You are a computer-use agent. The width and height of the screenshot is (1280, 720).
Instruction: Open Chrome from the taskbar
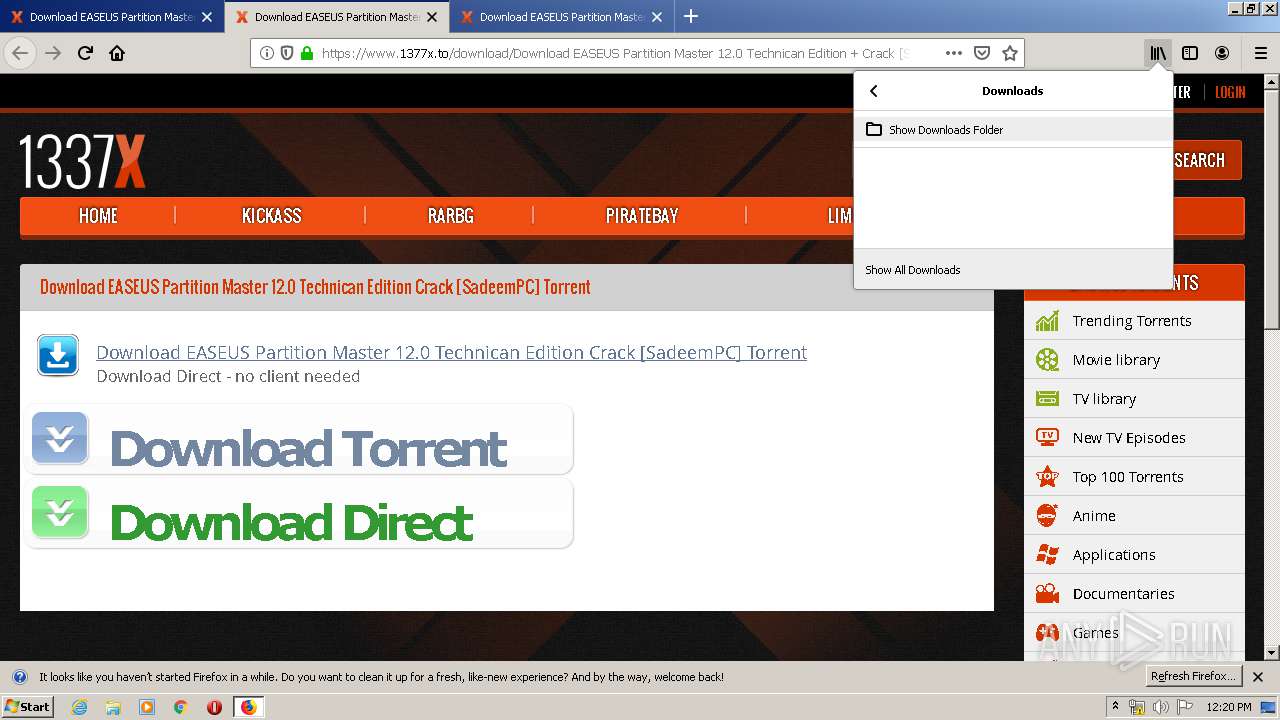(x=180, y=707)
